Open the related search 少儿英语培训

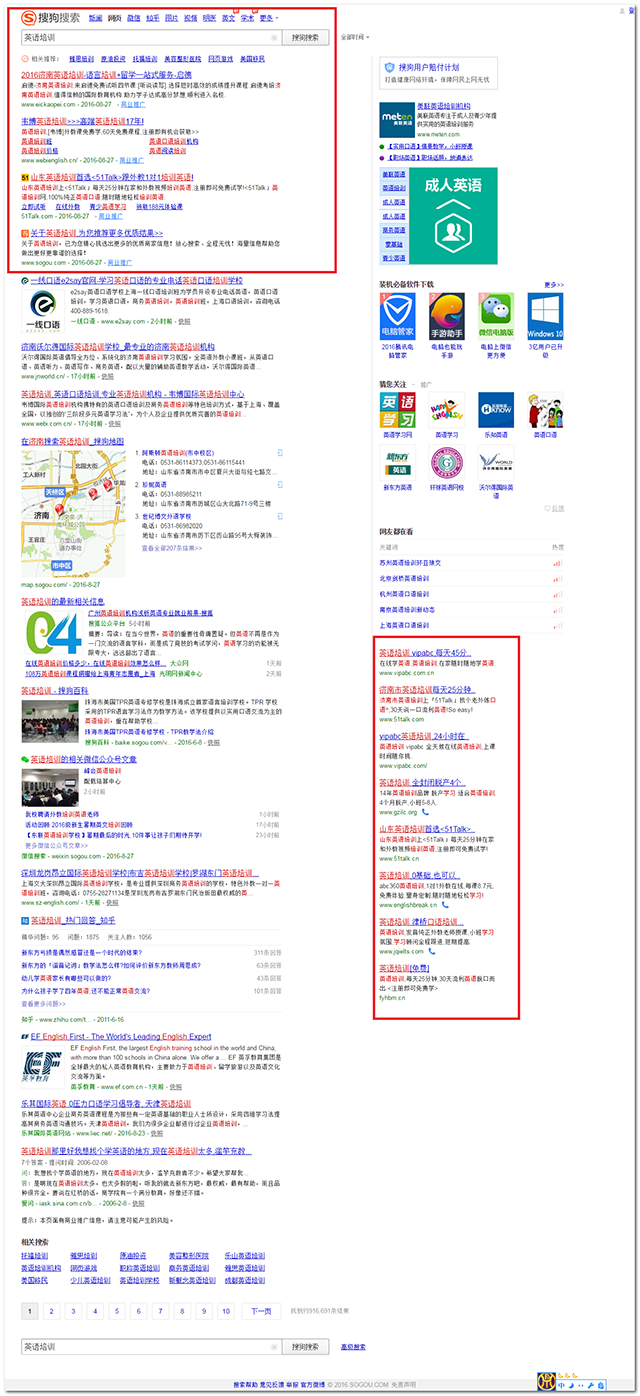[x=91, y=1280]
